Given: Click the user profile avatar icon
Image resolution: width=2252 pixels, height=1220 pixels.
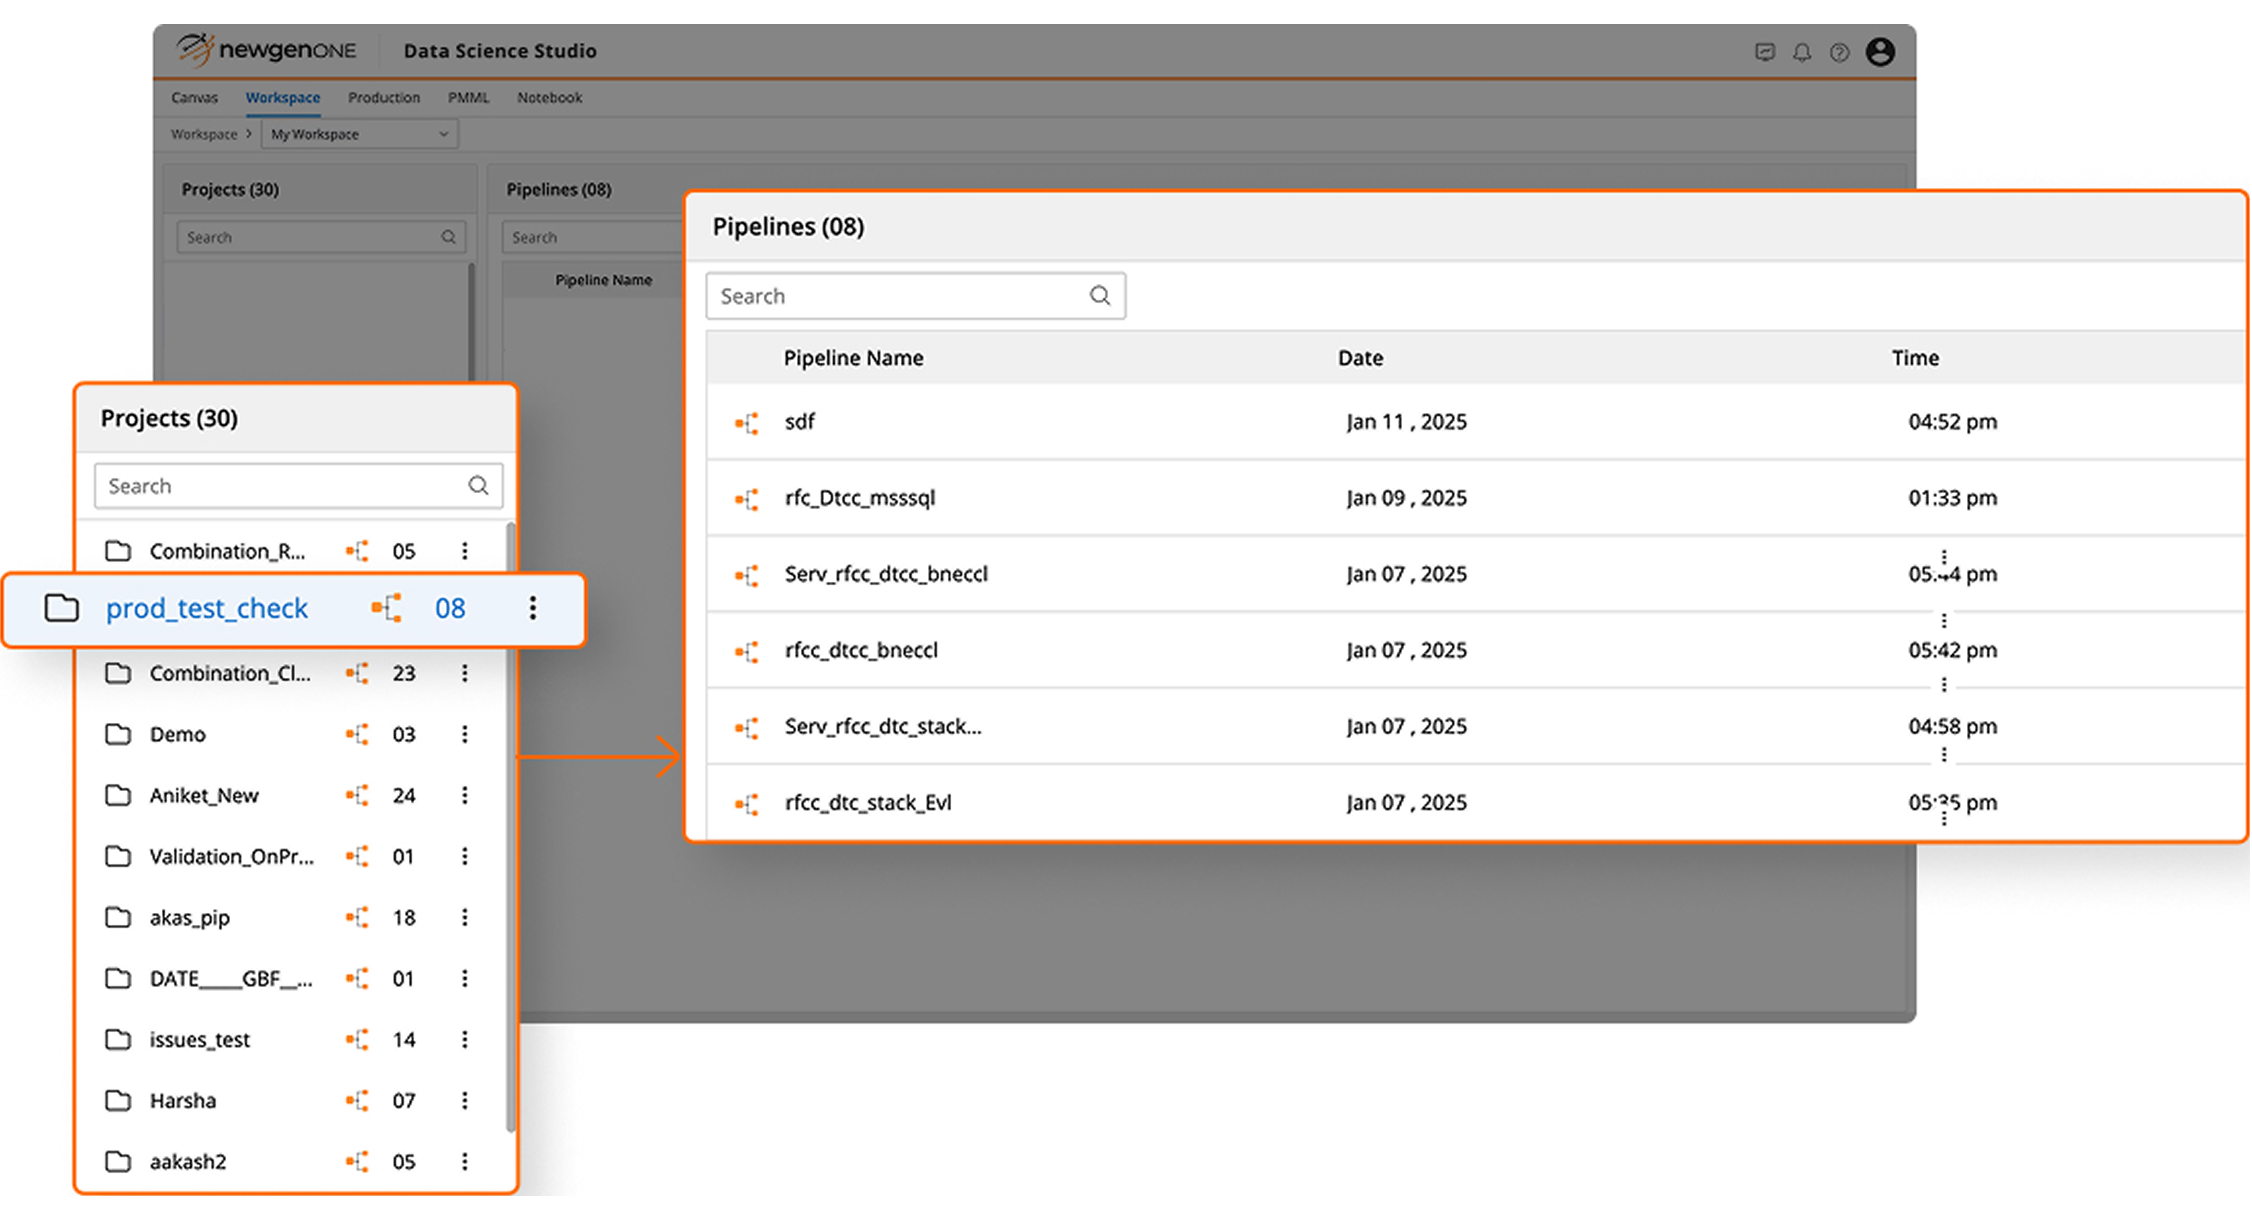Looking at the screenshot, I should [1880, 52].
